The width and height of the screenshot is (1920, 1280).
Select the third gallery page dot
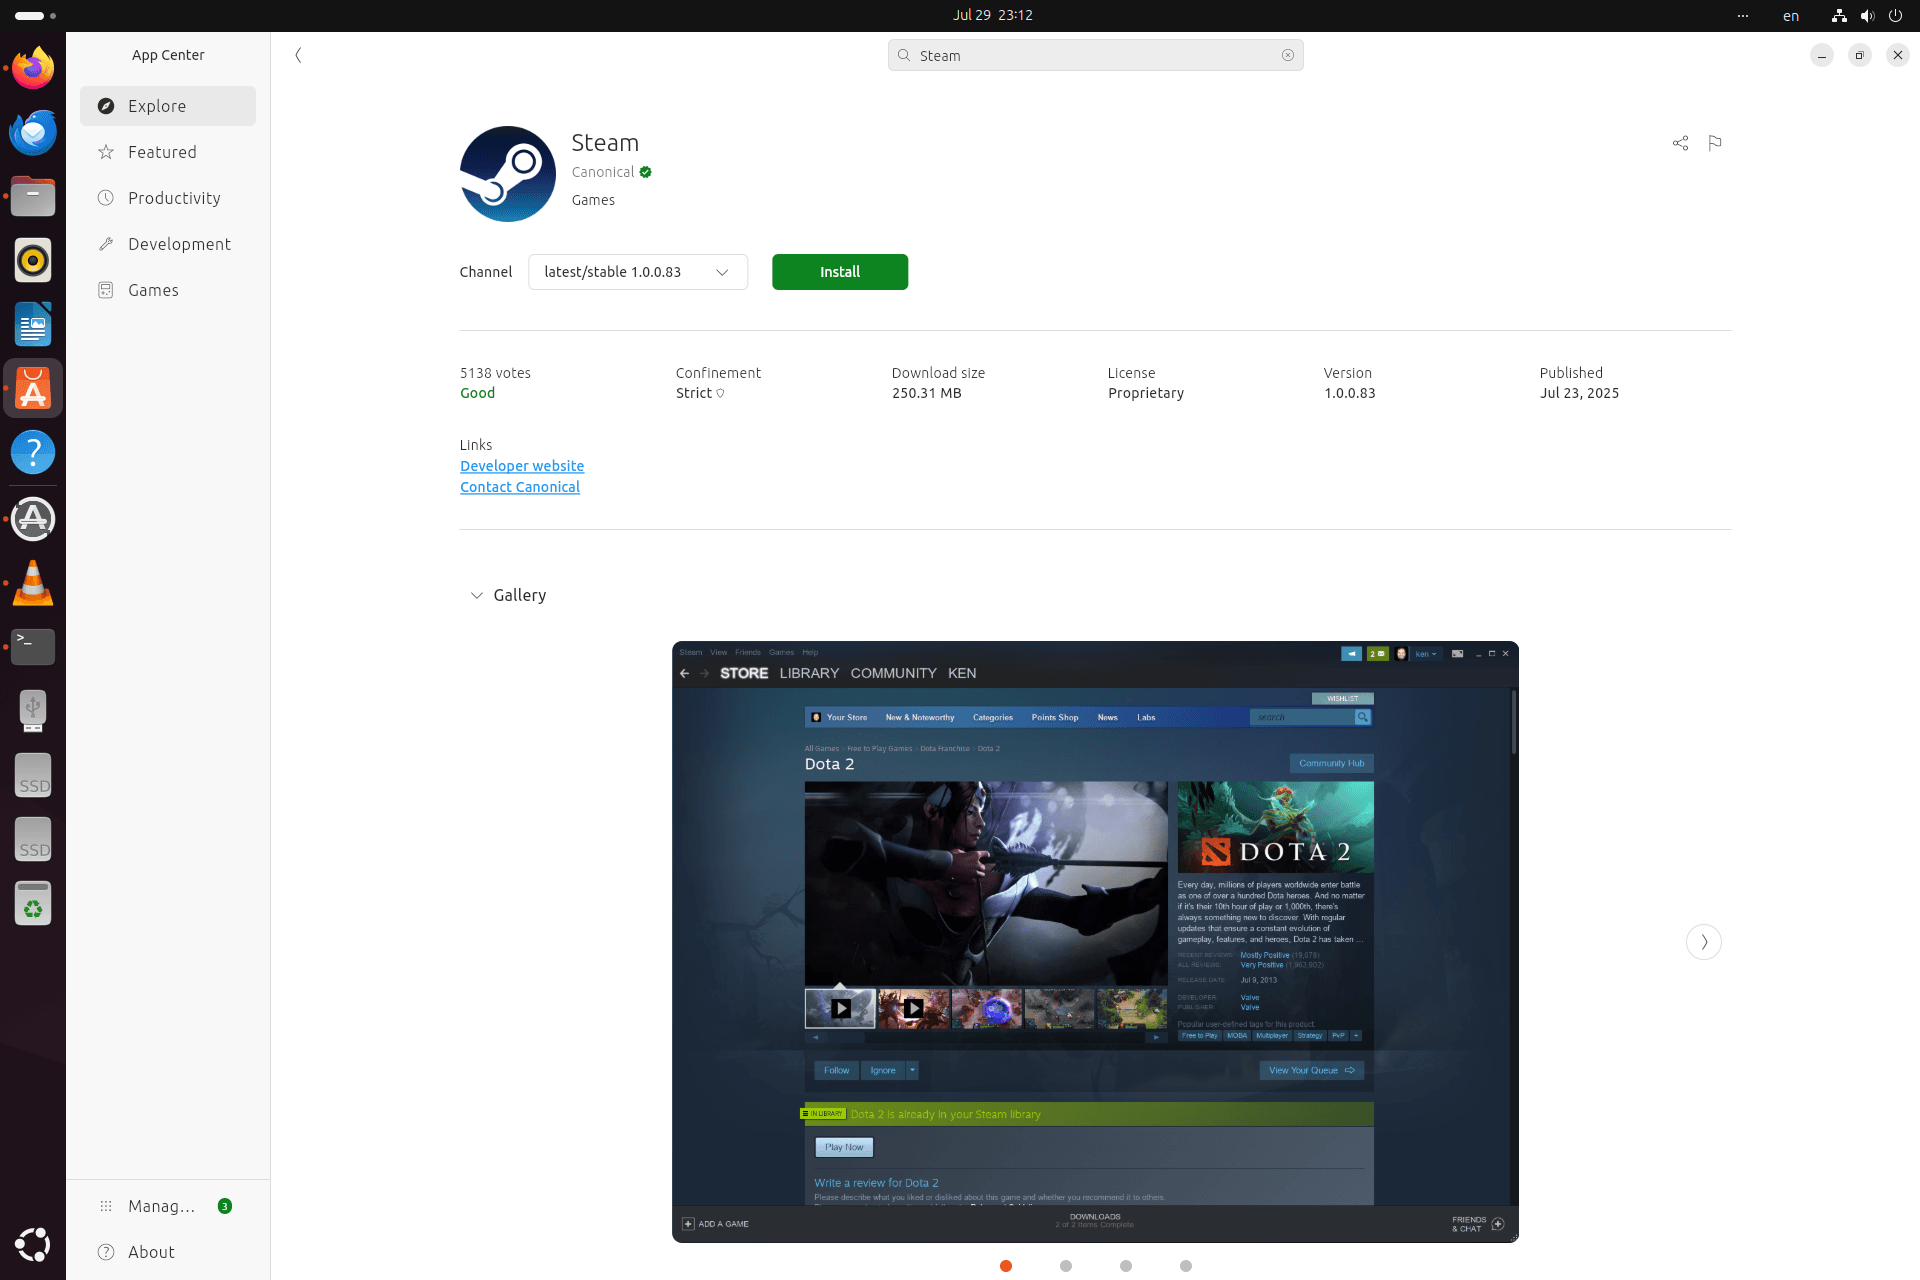[1126, 1266]
